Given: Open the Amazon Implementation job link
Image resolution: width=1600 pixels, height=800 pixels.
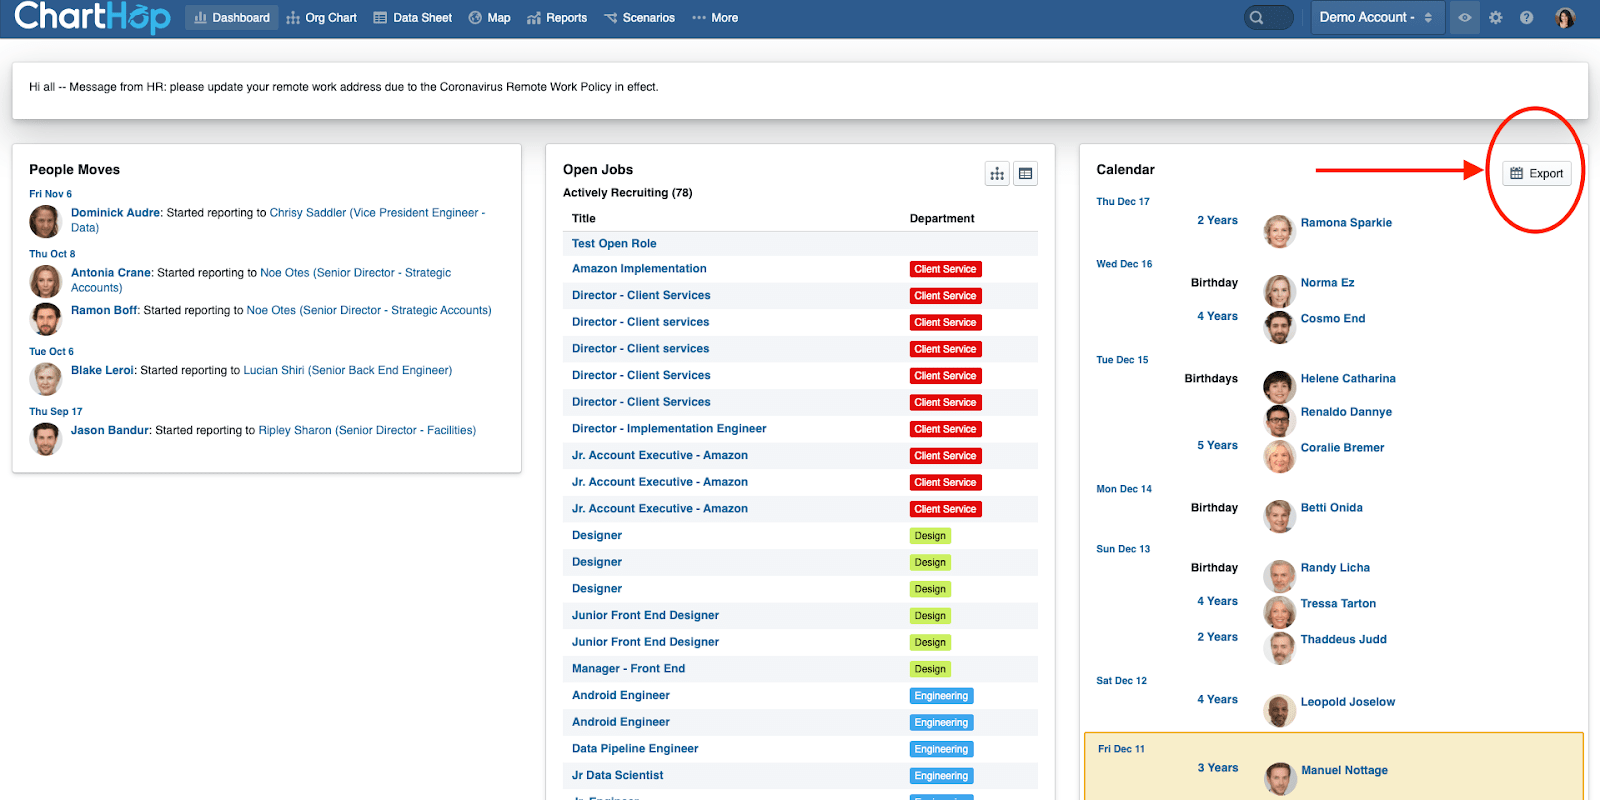Looking at the screenshot, I should pos(639,269).
